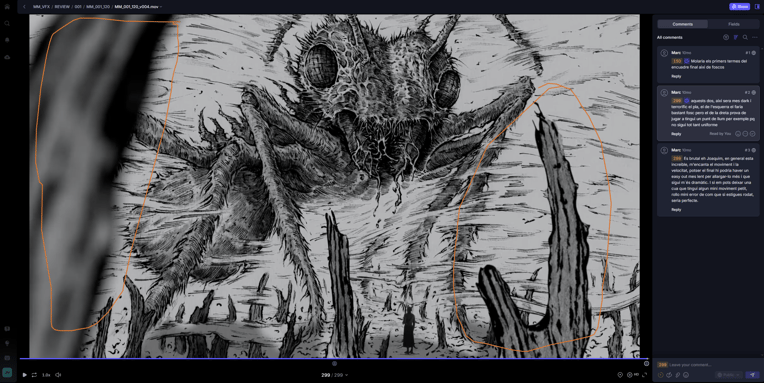Viewport: 764px width, 383px height.
Task: Reply to comment #2
Action: [x=676, y=134]
